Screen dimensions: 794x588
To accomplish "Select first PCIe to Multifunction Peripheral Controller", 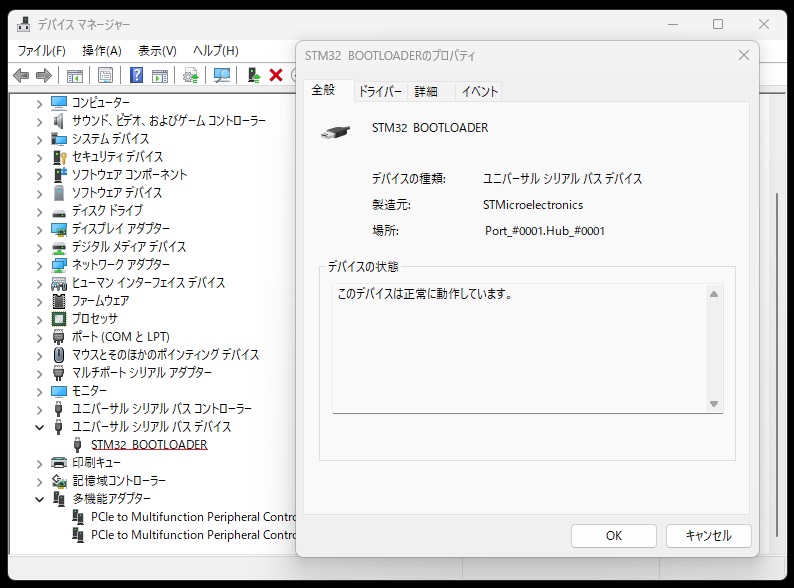I will [193, 517].
